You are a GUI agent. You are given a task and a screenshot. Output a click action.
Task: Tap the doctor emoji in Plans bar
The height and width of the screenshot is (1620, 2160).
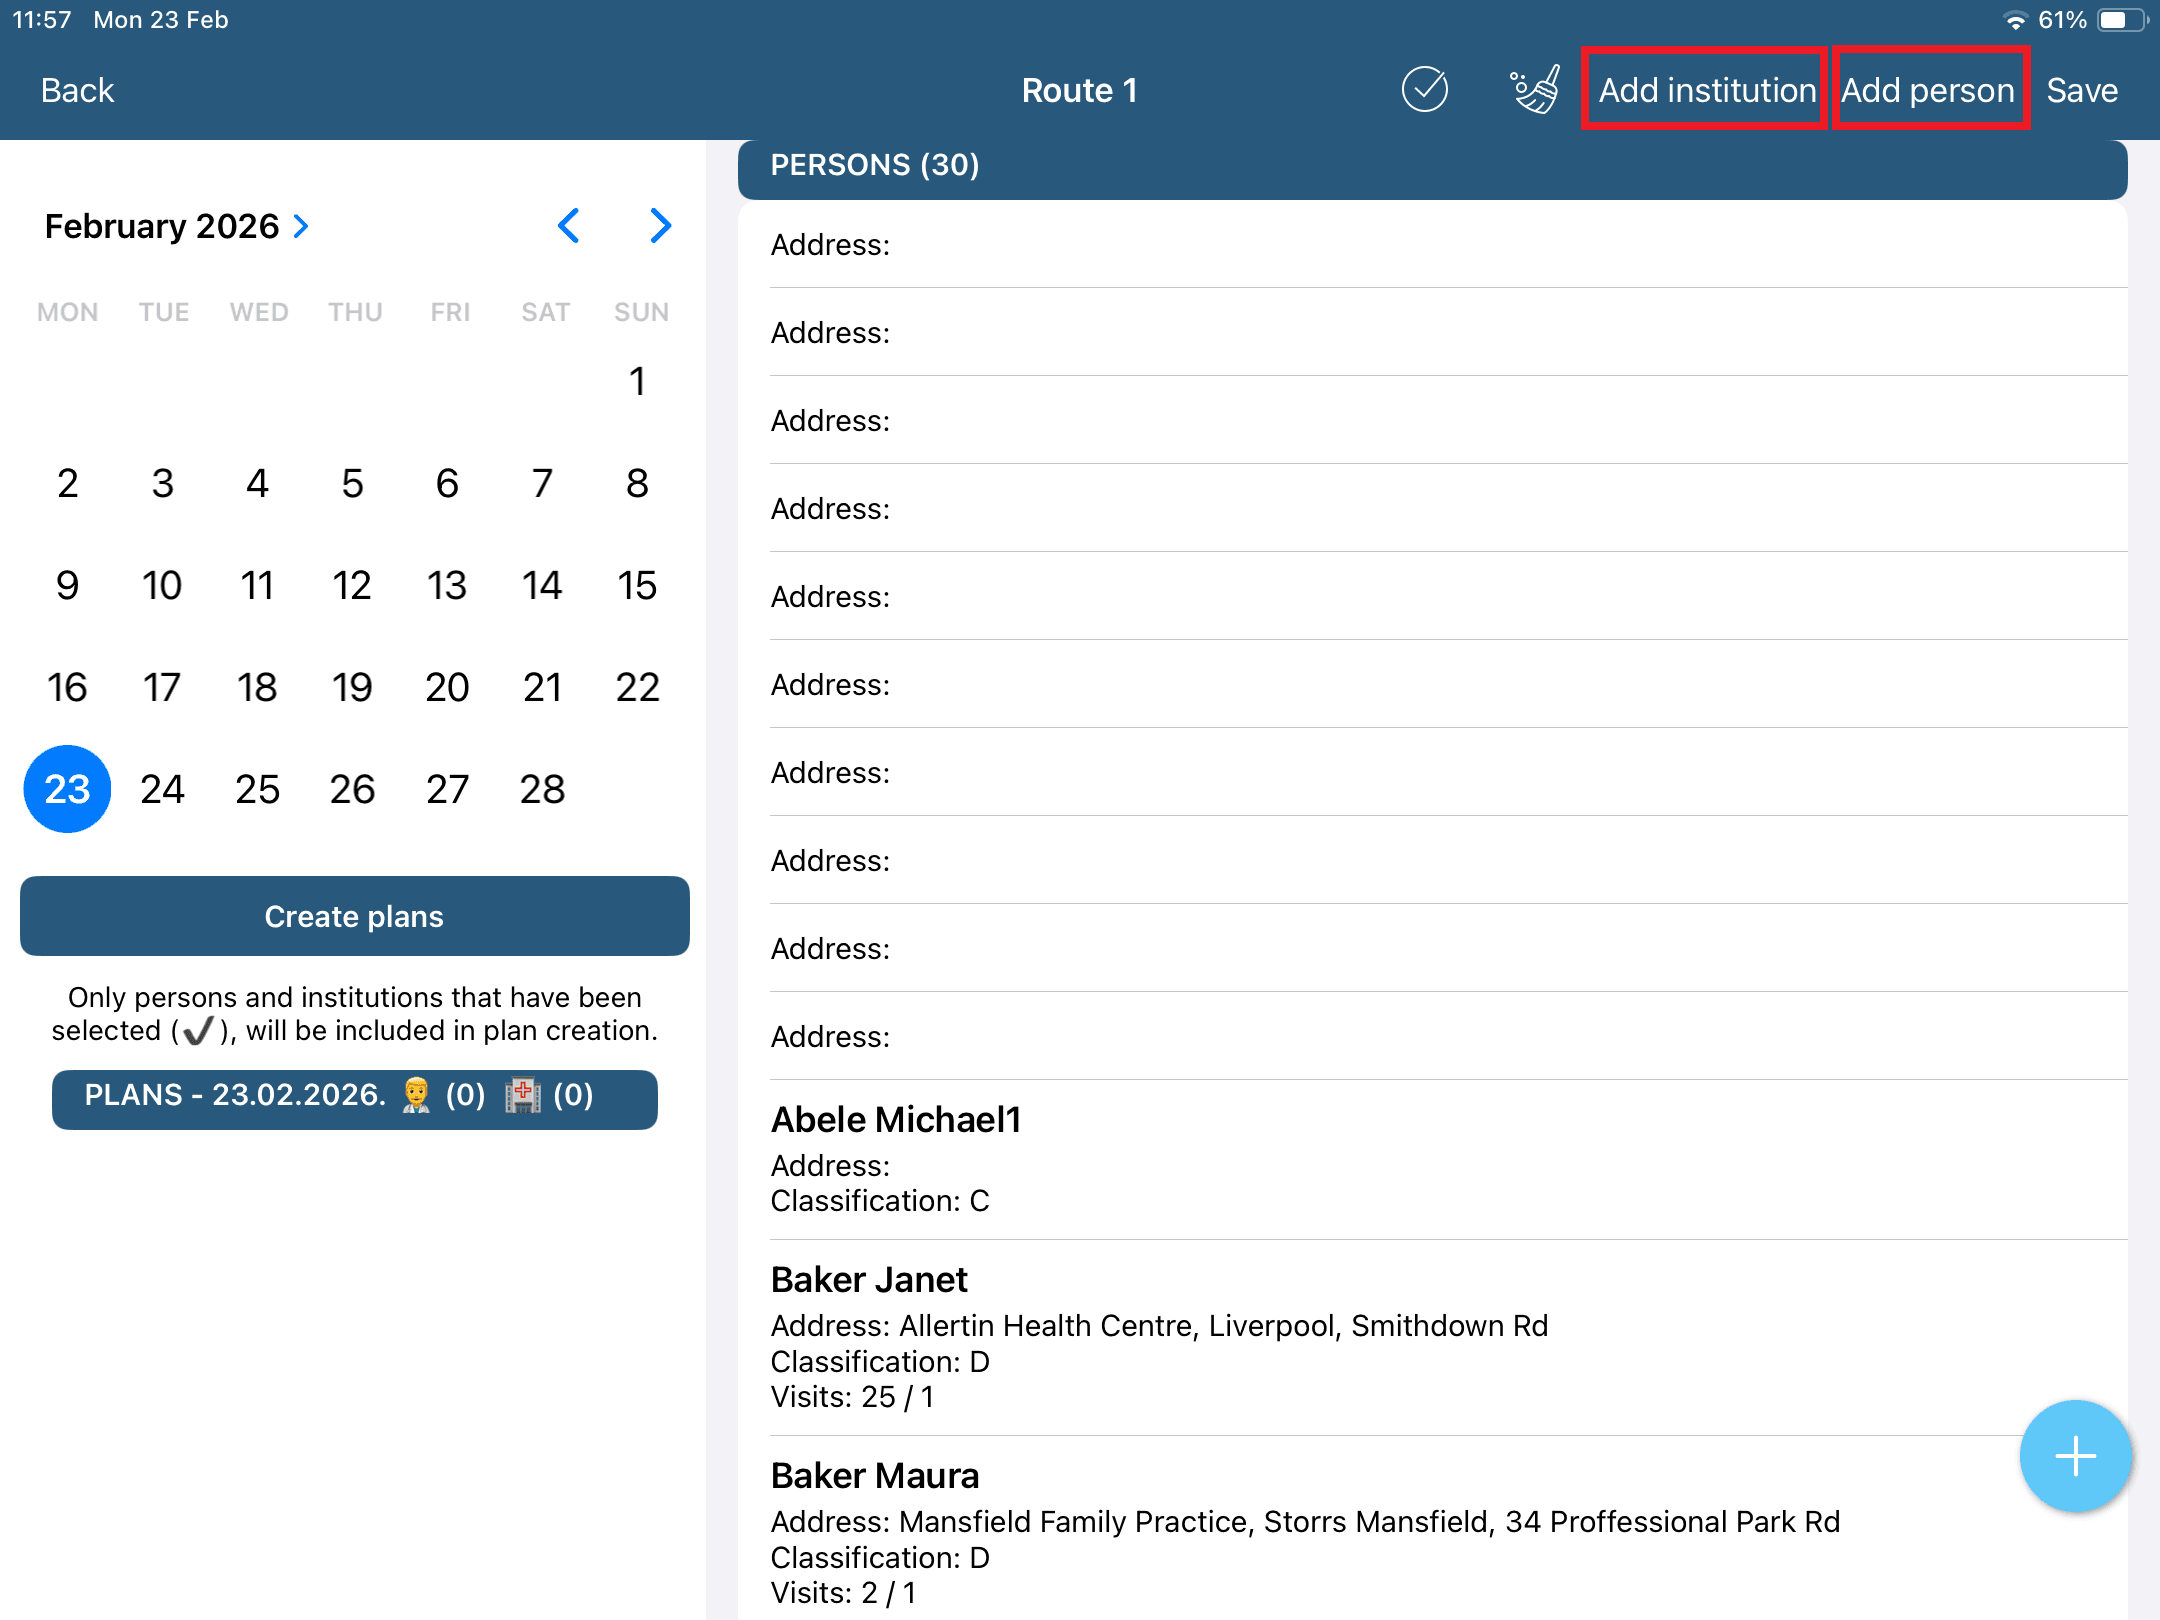416,1095
